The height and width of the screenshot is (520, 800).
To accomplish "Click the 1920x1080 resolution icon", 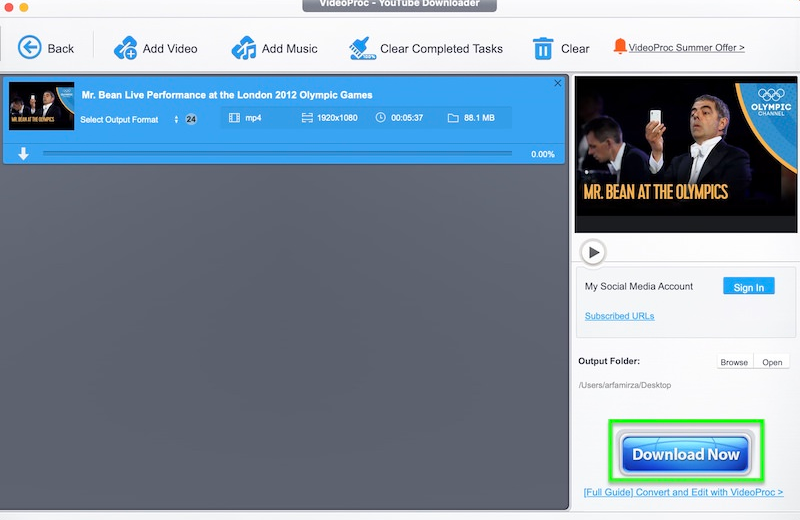I will pyautogui.click(x=307, y=118).
